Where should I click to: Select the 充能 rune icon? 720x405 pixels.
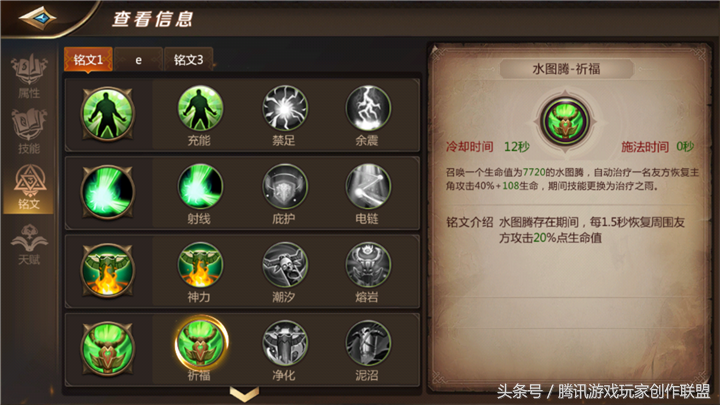(200, 108)
